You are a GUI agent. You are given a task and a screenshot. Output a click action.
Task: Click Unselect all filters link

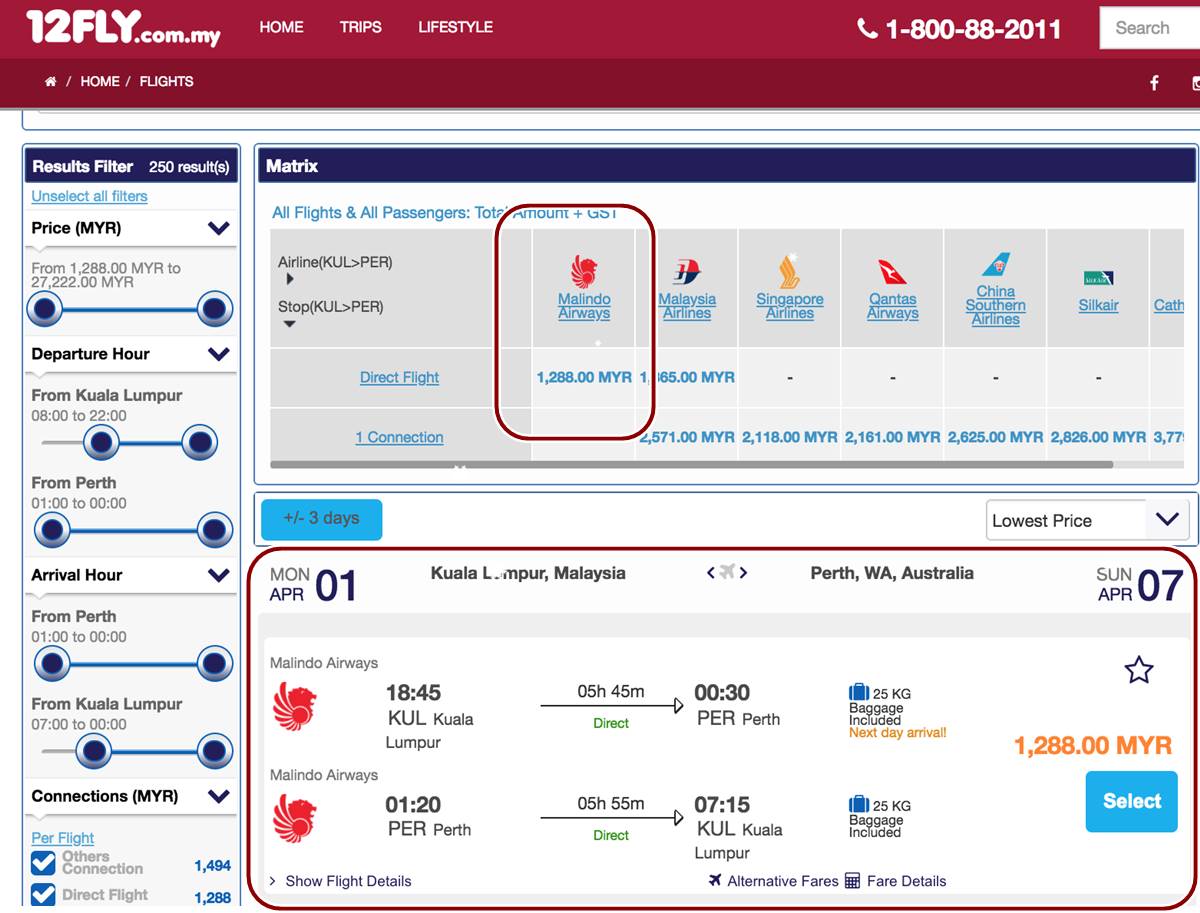(x=89, y=196)
